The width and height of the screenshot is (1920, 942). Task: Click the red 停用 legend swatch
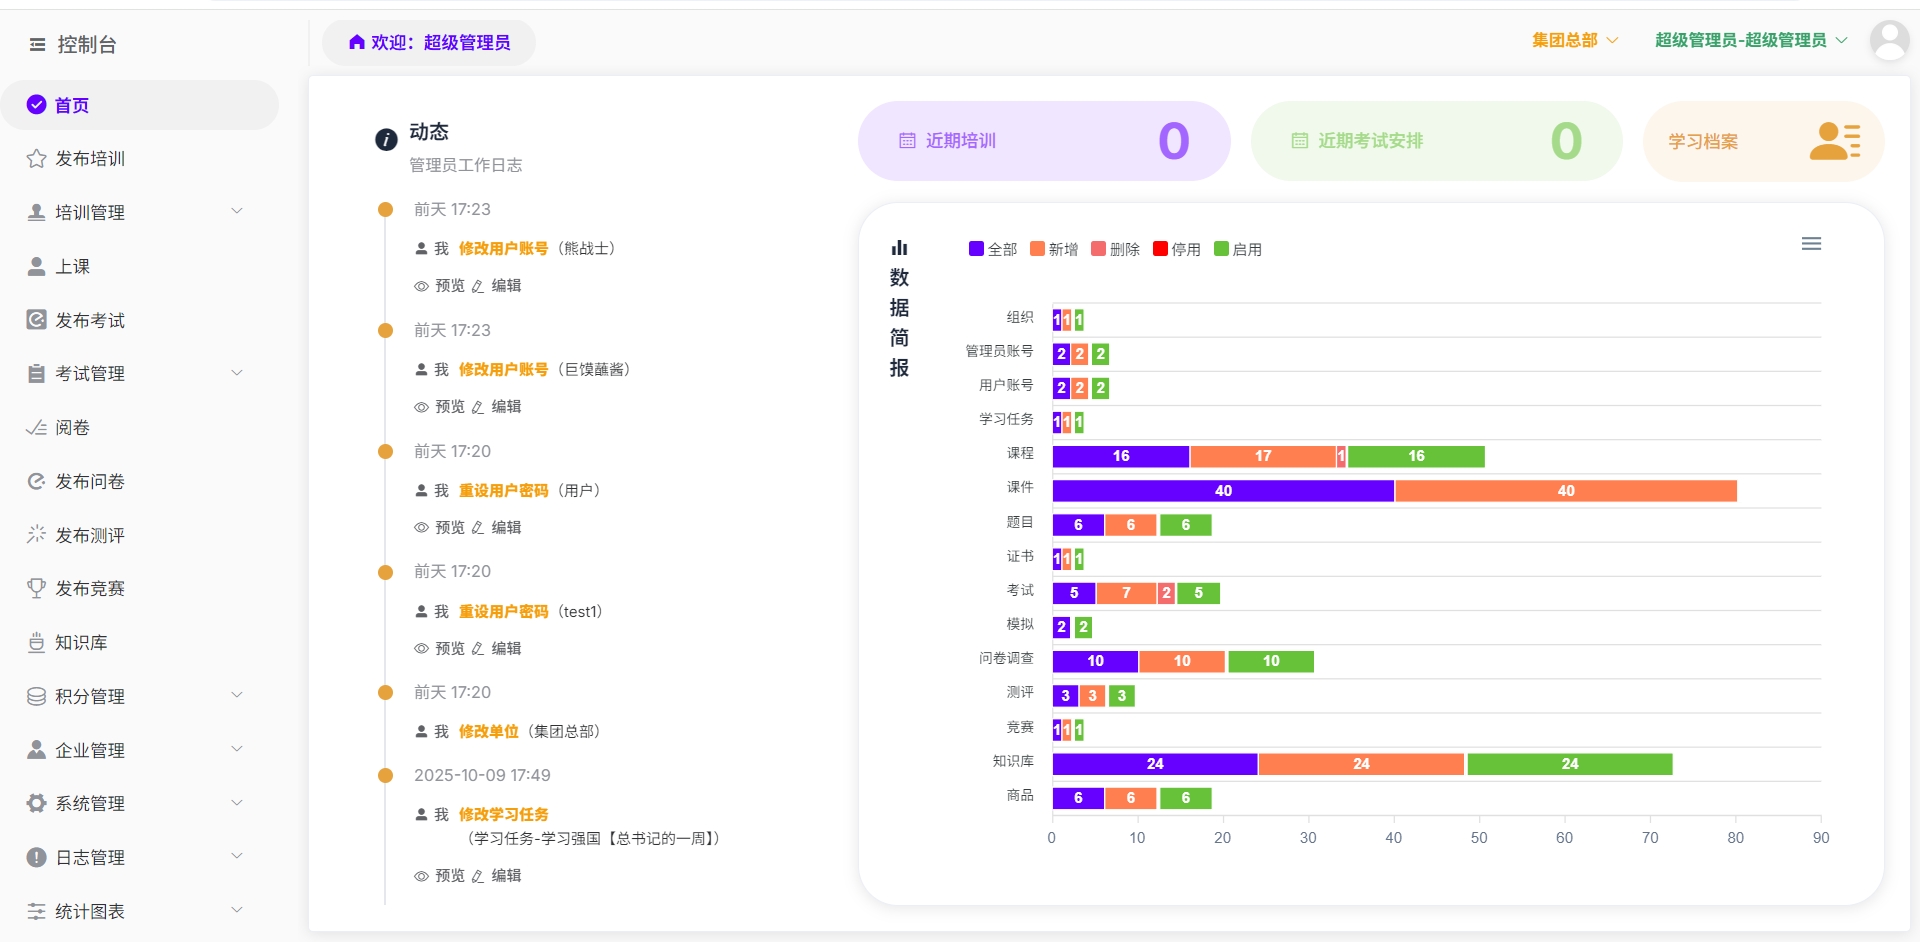click(x=1160, y=249)
